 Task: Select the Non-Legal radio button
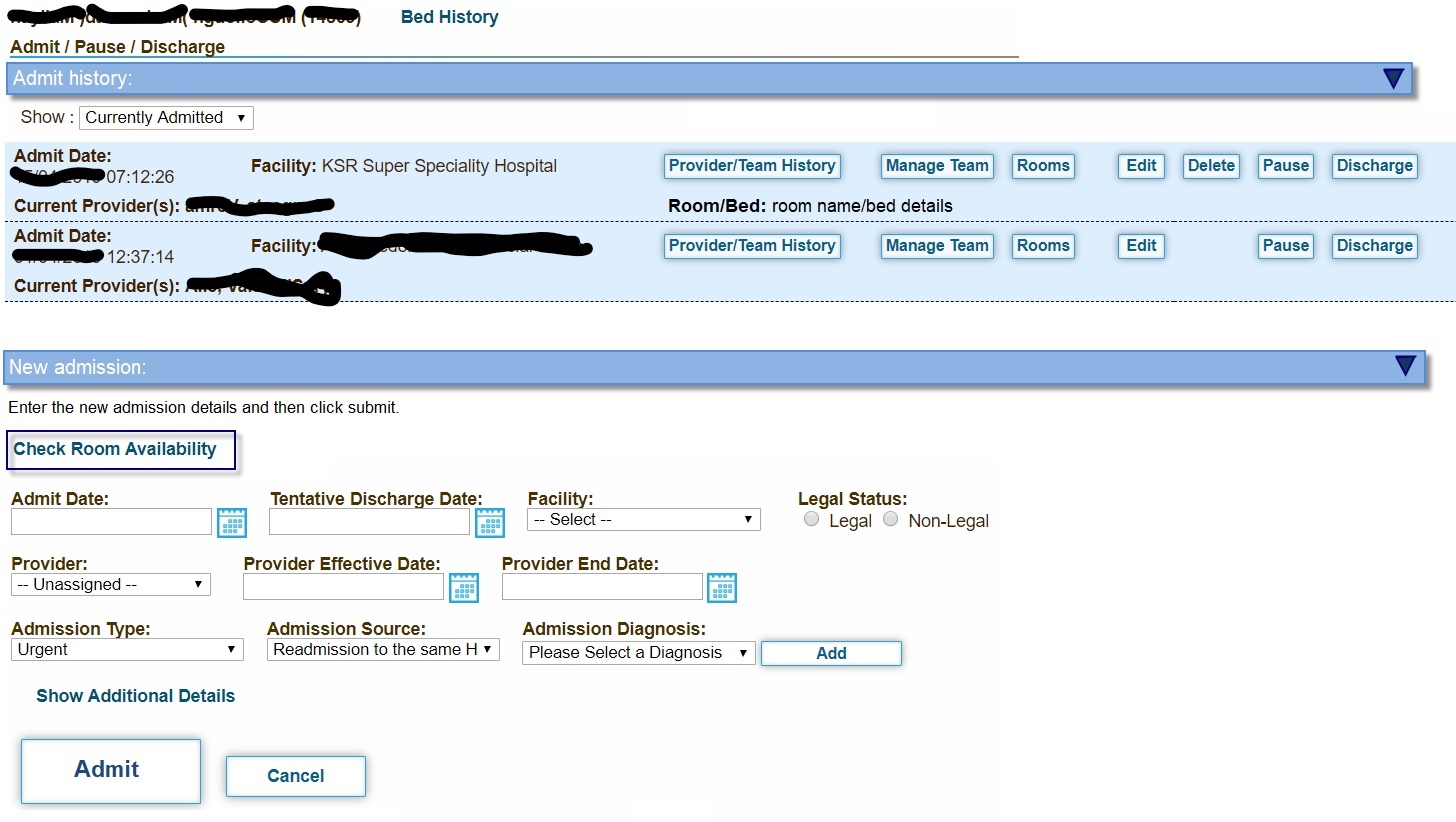point(890,519)
